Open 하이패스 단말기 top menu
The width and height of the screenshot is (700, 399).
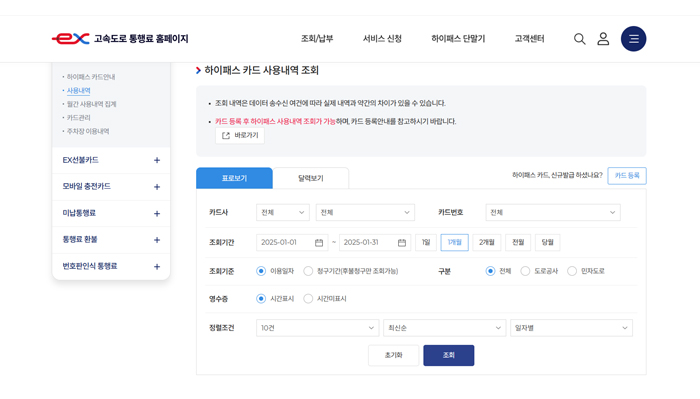pyautogui.click(x=458, y=39)
